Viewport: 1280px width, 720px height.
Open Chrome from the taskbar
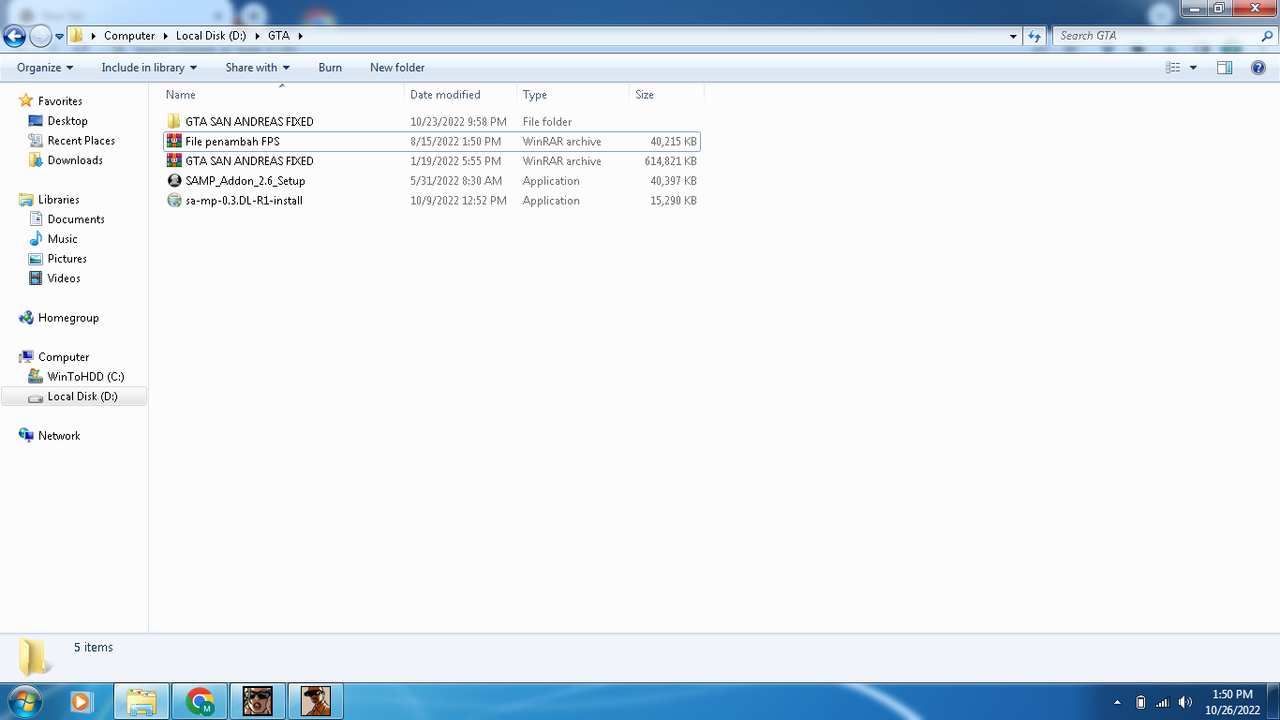tap(199, 702)
